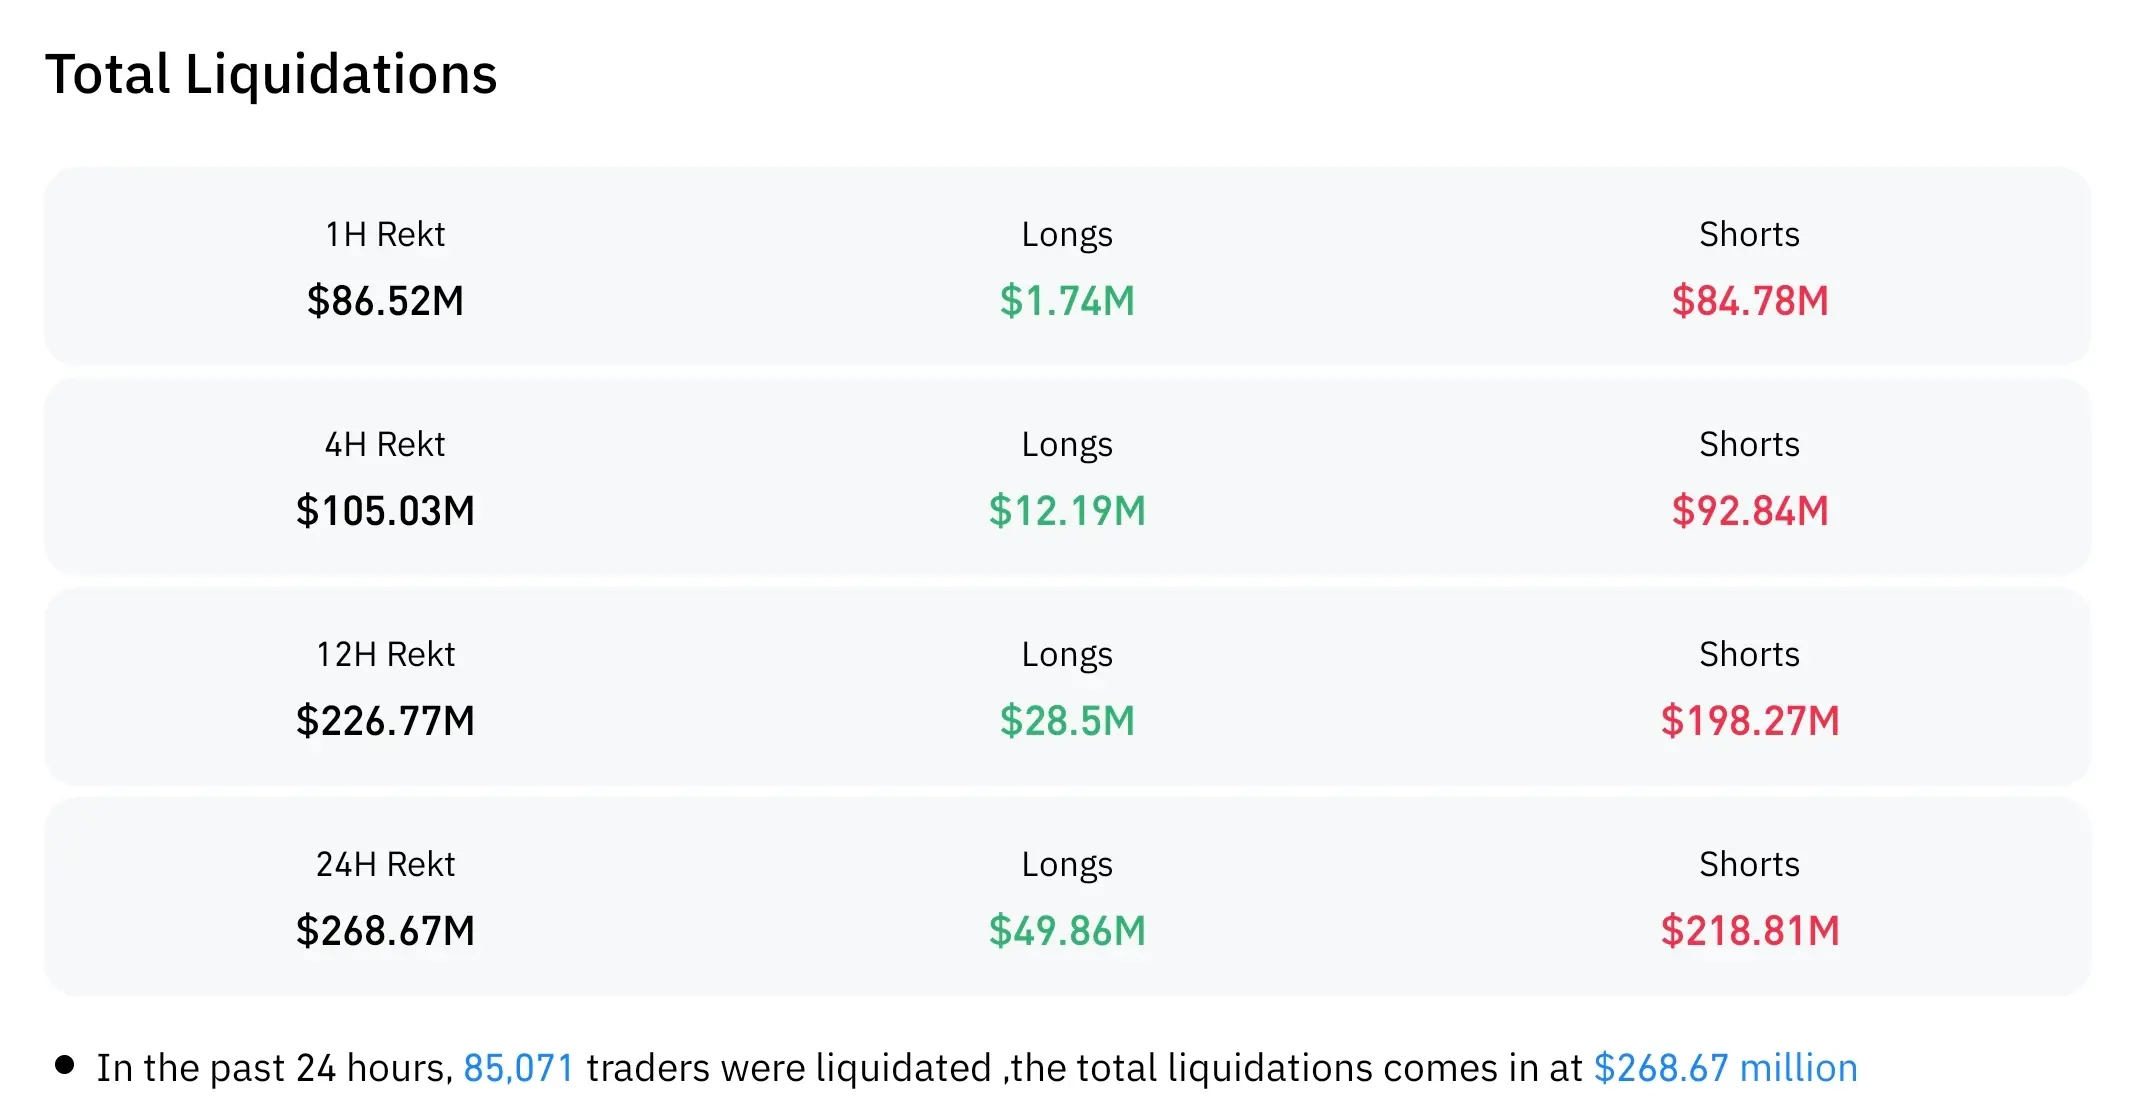Click the bullet point before summary text
Image resolution: width=2136 pixels, height=1120 pixels.
pos(65,1065)
